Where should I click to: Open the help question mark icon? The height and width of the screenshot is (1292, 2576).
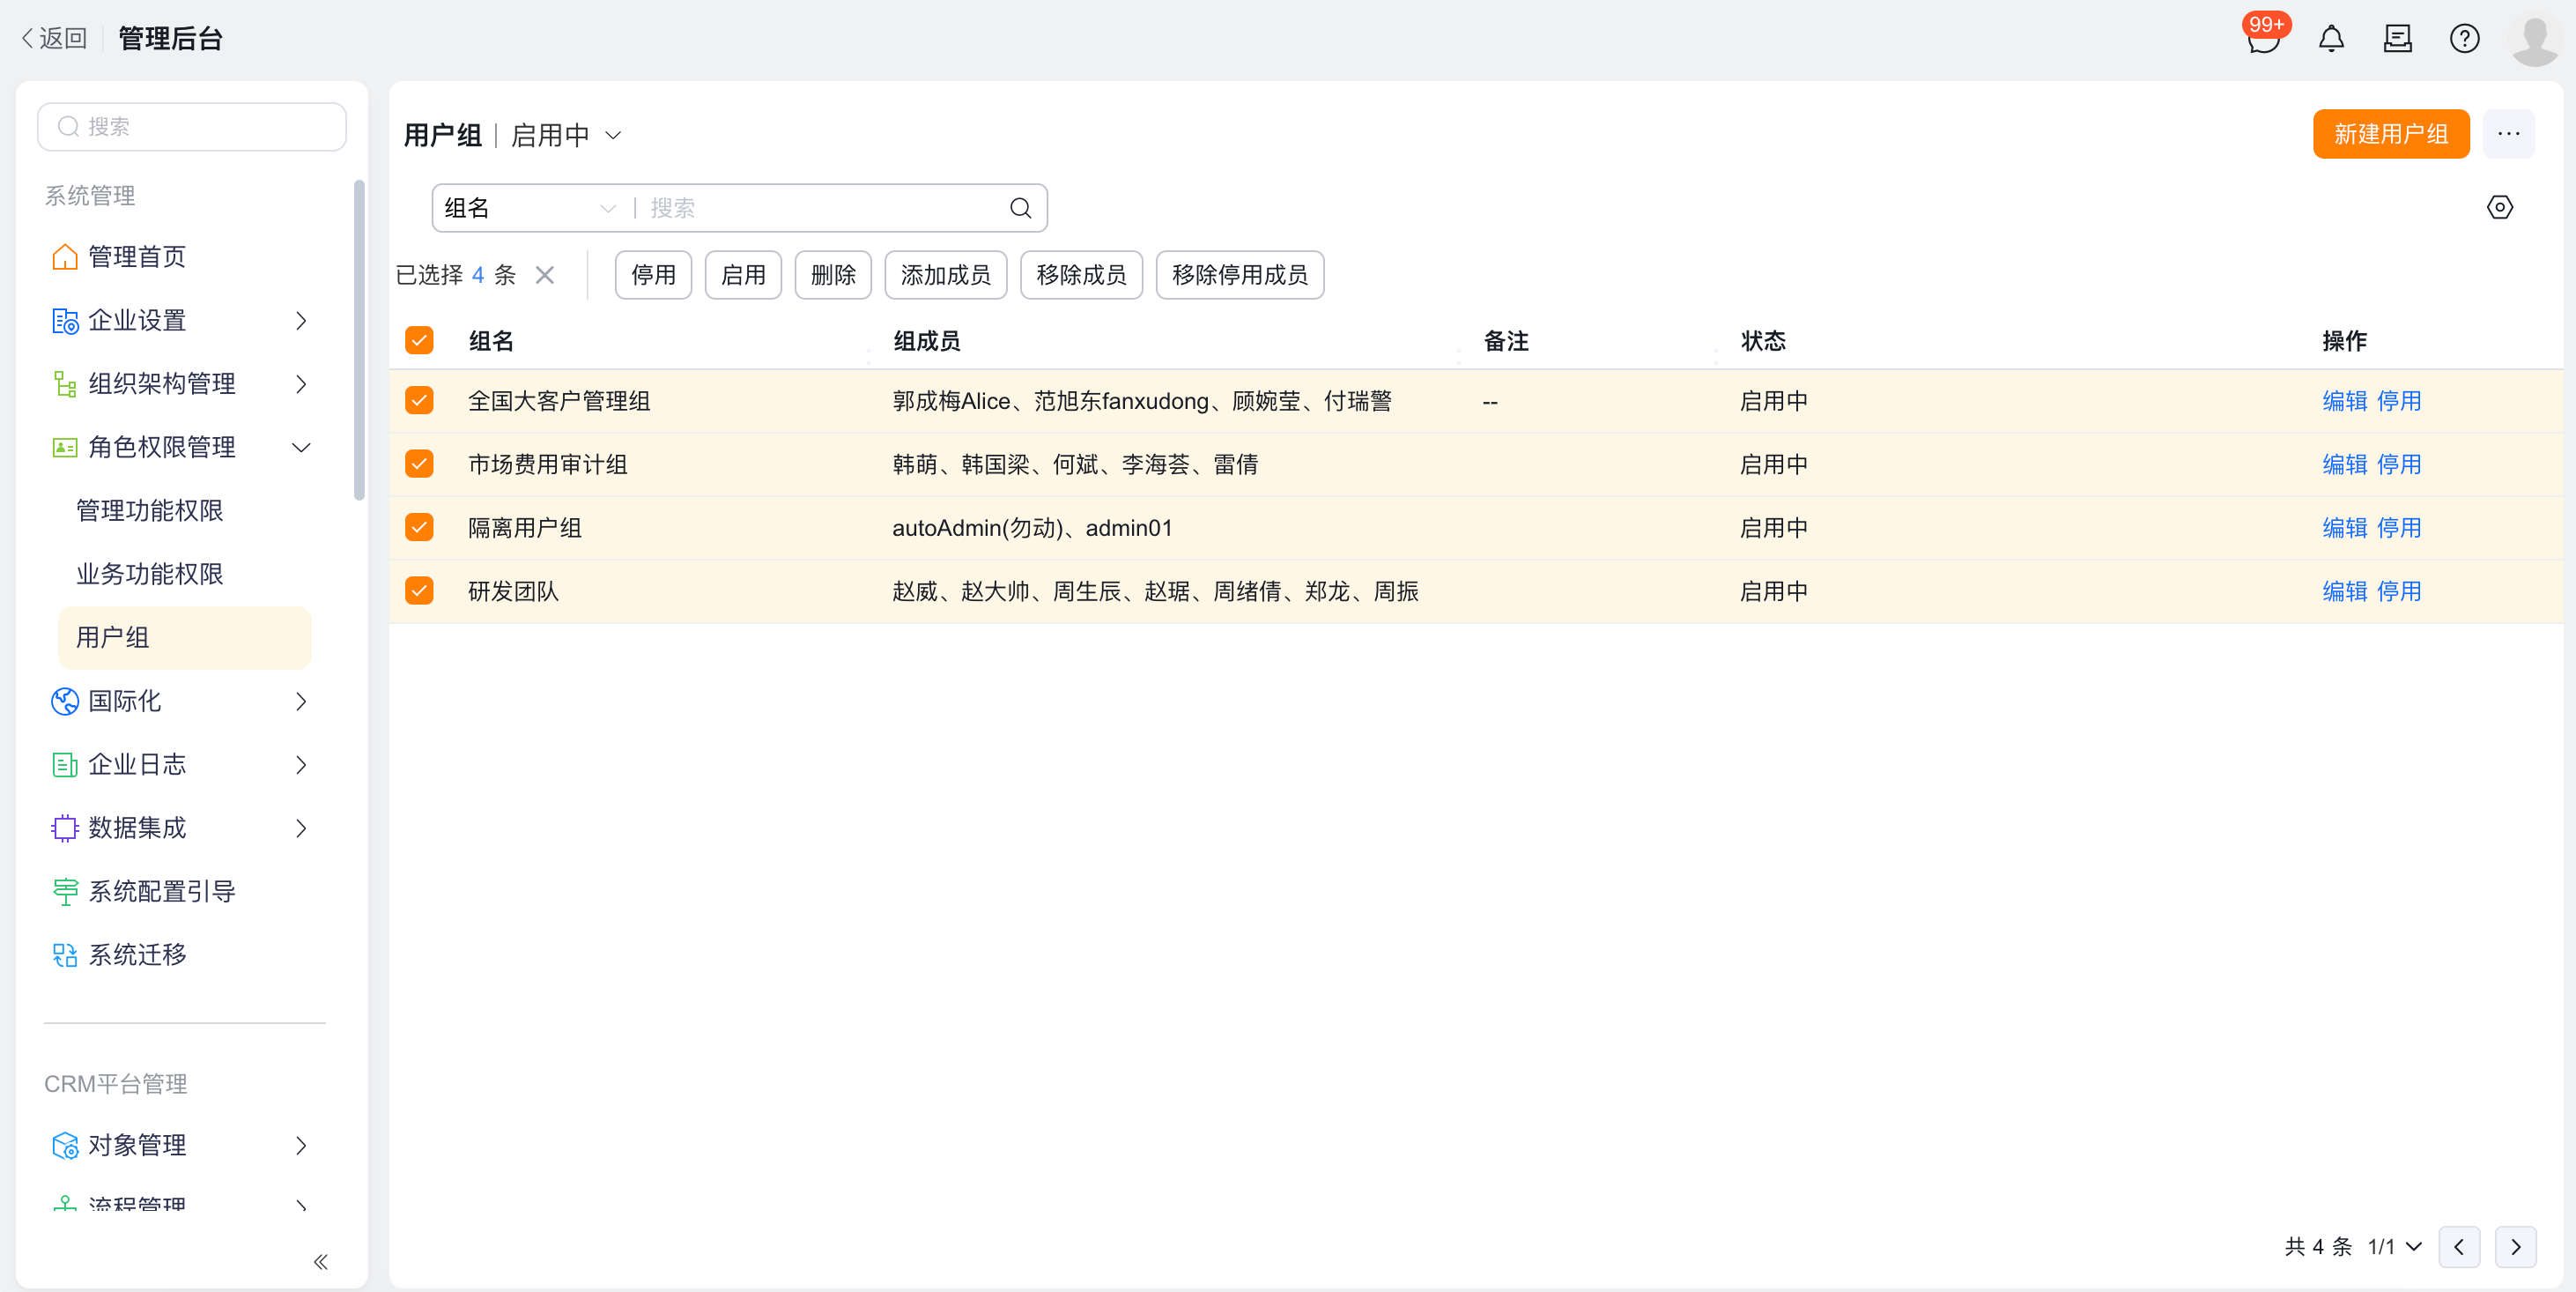[2464, 39]
